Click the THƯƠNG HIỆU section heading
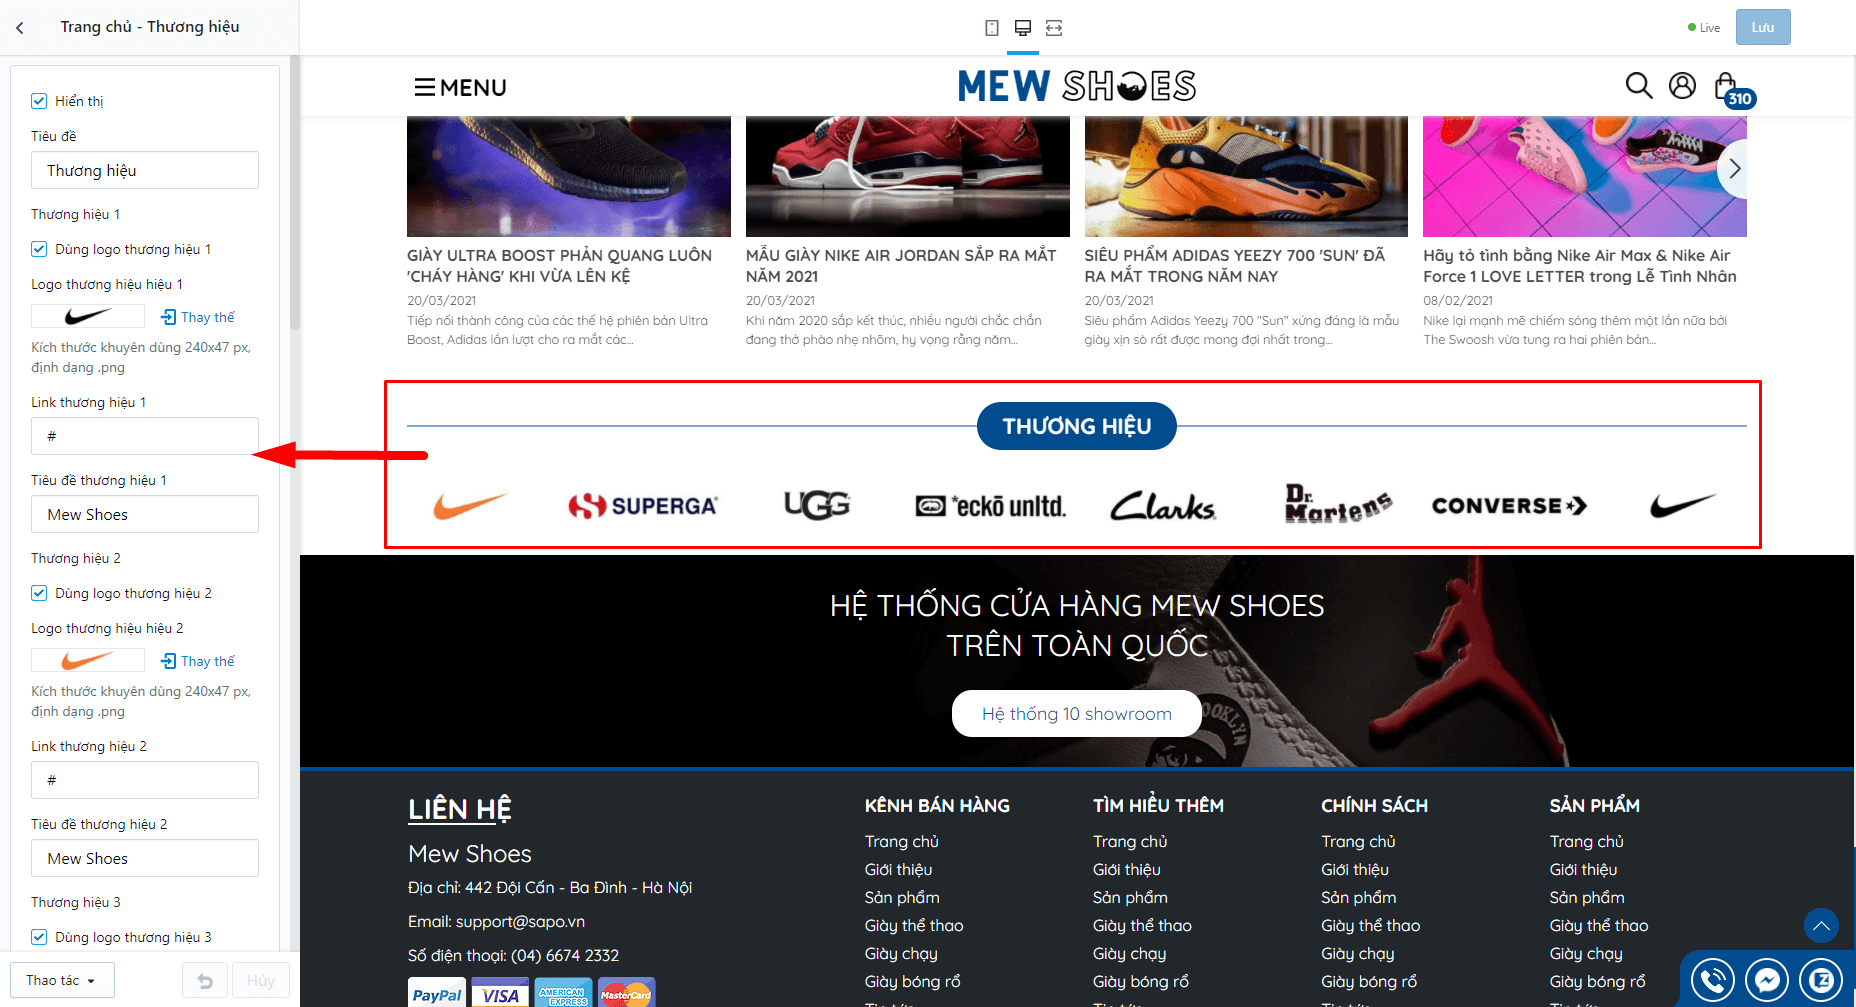 [x=1077, y=426]
